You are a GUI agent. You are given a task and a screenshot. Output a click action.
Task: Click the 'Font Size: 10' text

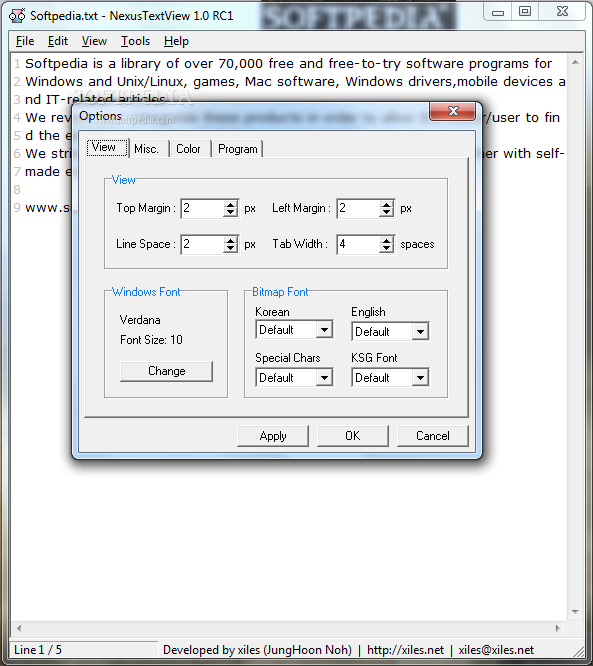coord(151,340)
